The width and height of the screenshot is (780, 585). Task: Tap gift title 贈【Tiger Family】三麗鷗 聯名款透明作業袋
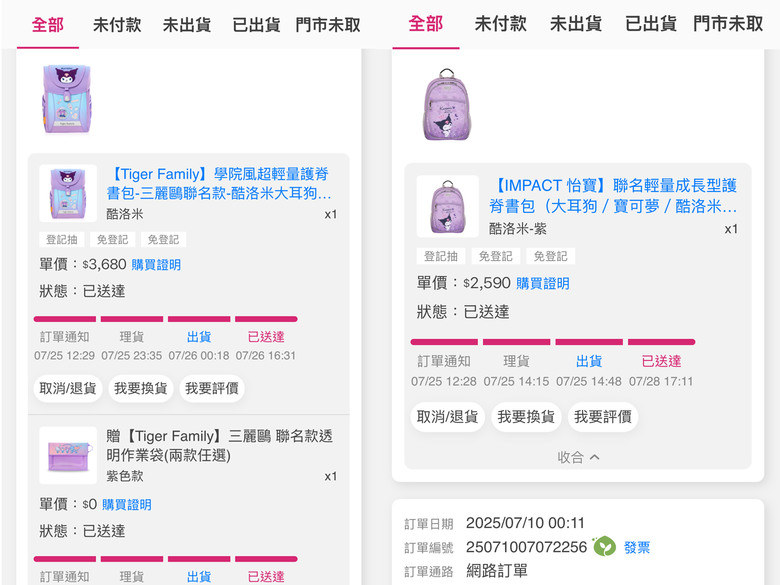(x=219, y=446)
